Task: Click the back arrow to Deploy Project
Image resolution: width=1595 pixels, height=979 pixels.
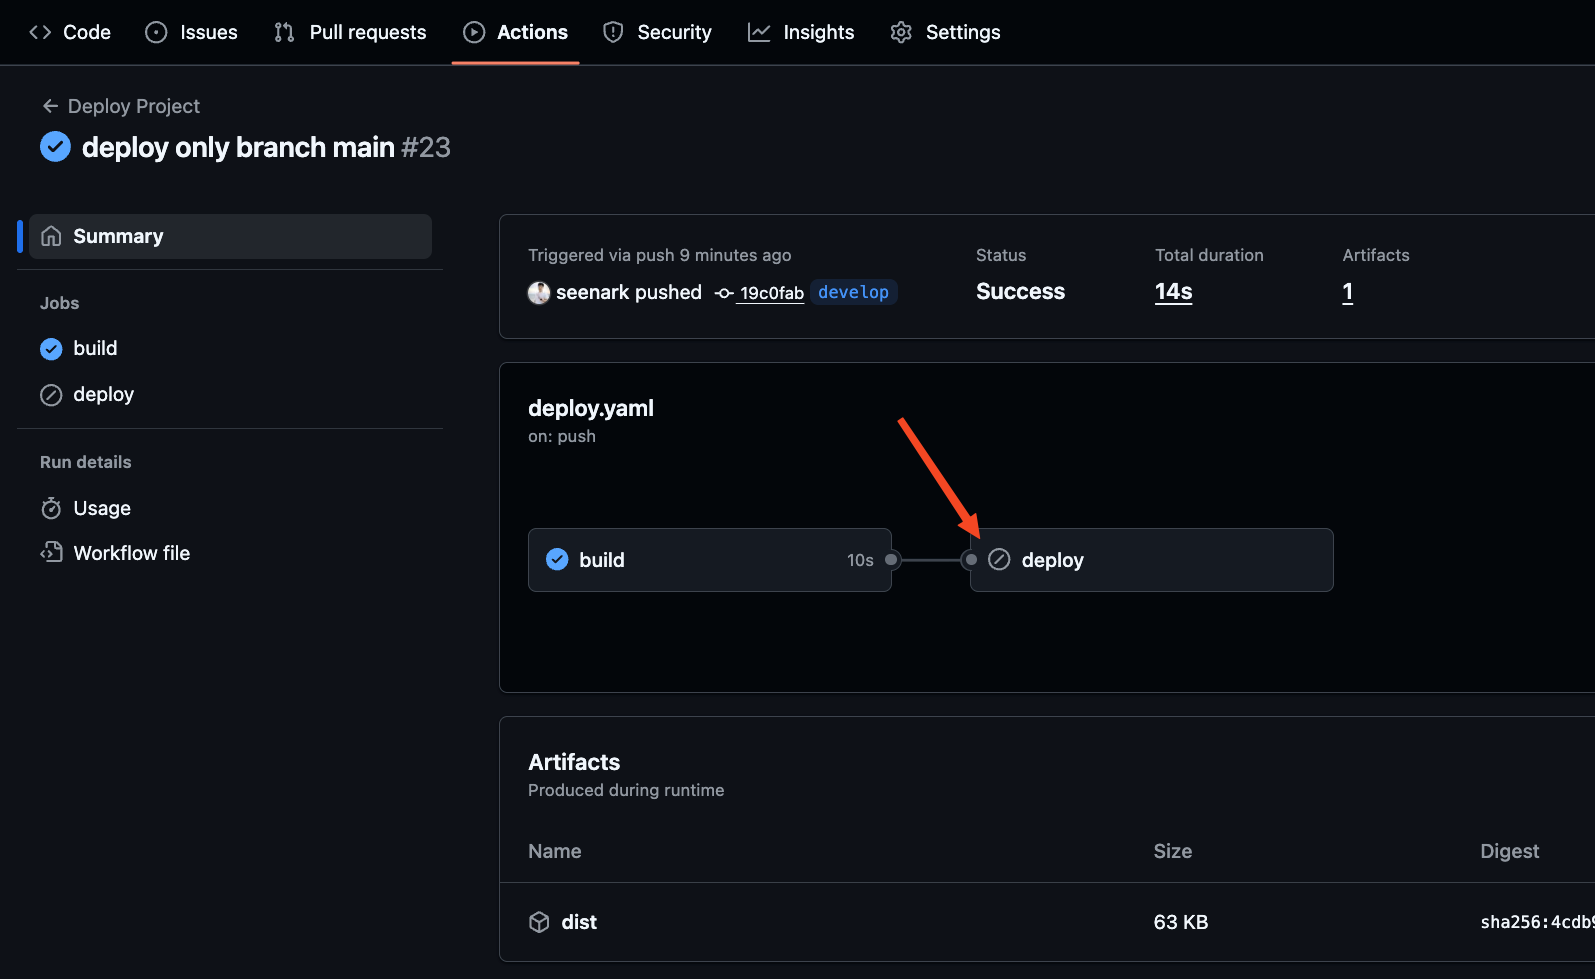Action: 50,106
